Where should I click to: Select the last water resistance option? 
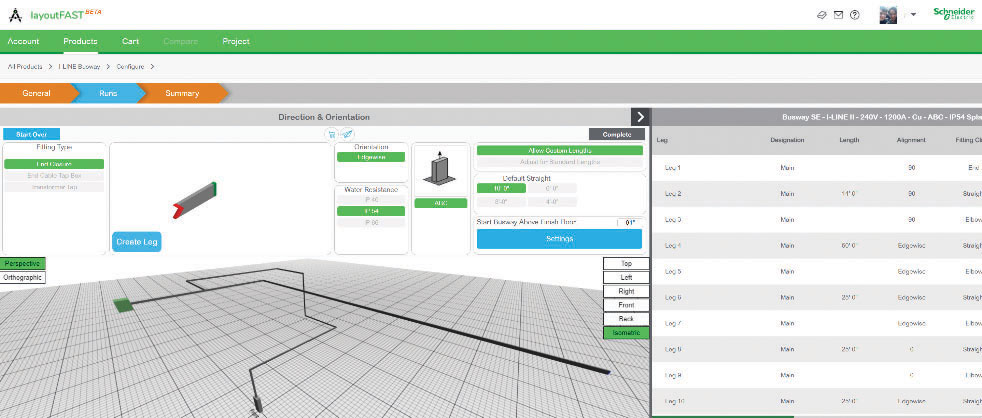click(x=371, y=222)
